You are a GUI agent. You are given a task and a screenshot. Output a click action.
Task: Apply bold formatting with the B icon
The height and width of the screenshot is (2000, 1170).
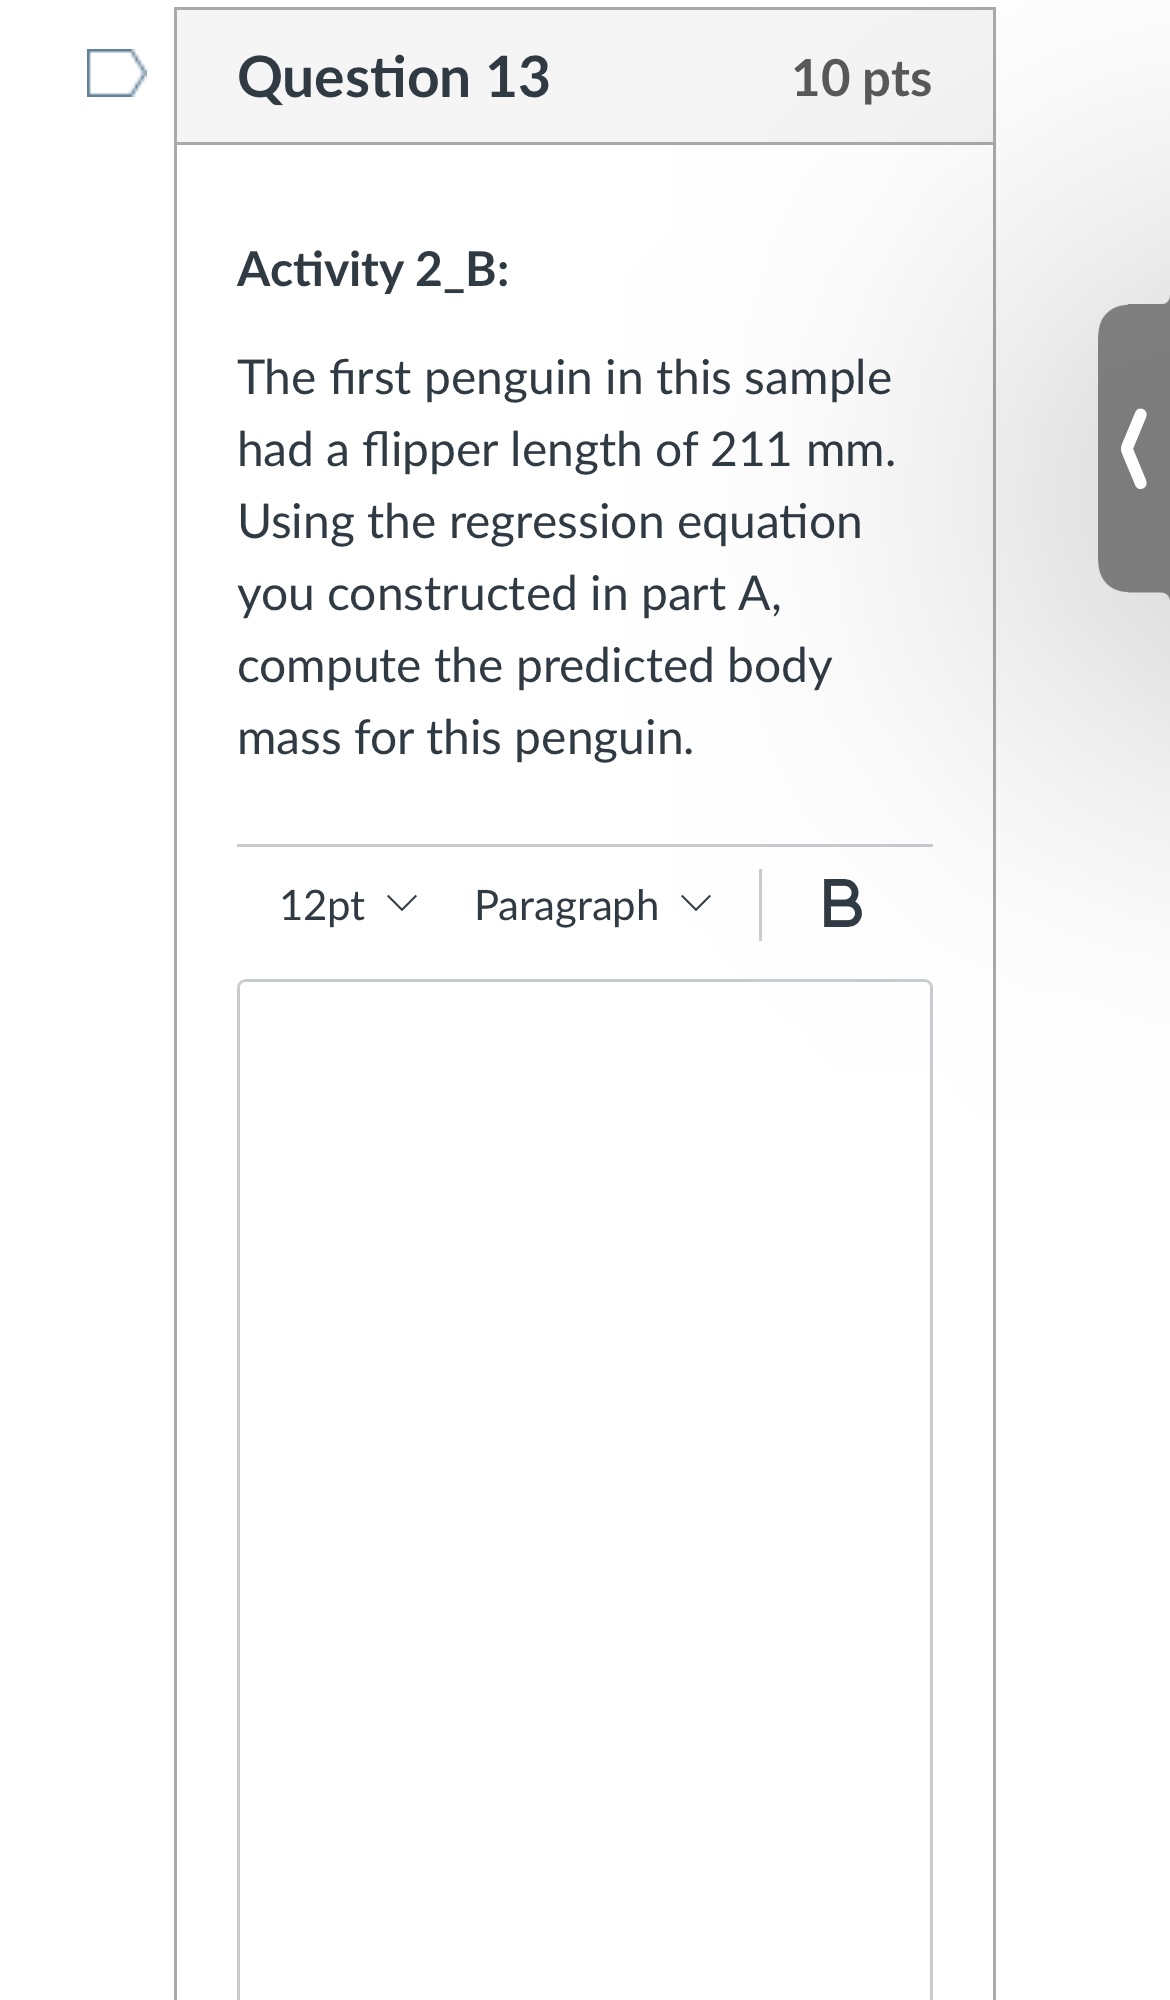[x=841, y=905]
